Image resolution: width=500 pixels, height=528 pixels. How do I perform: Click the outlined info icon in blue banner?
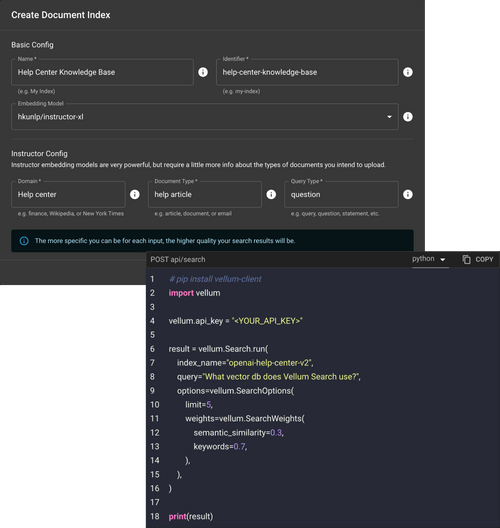coord(24,241)
